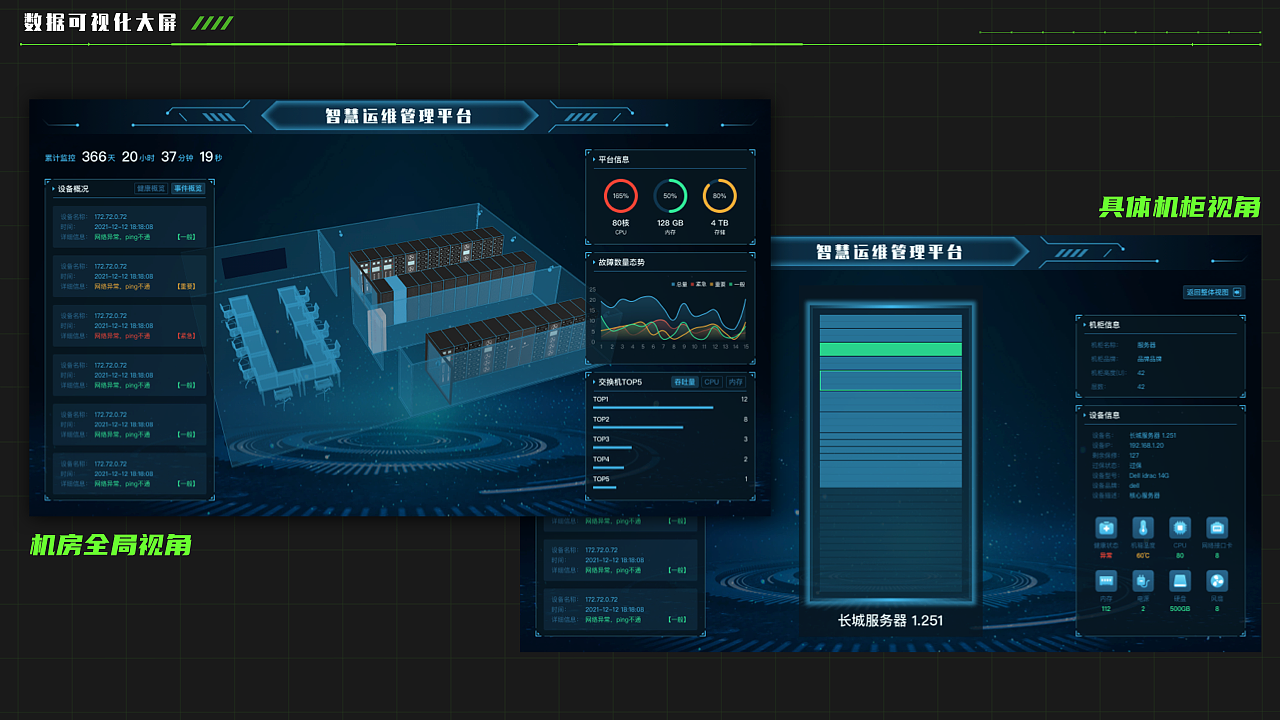Viewport: 1280px width, 720px height.
Task: Select the green-outlined server slot in cabinet
Action: pyautogui.click(x=891, y=380)
